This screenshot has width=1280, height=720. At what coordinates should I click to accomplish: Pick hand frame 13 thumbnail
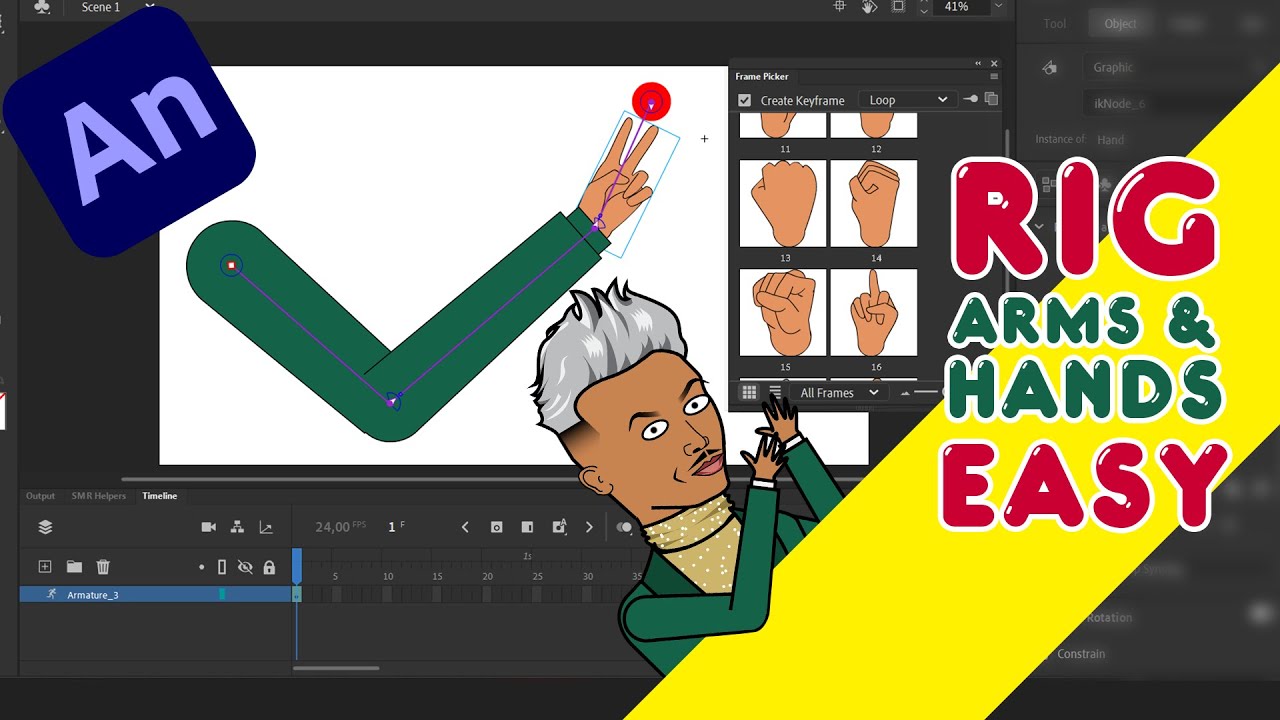point(783,204)
